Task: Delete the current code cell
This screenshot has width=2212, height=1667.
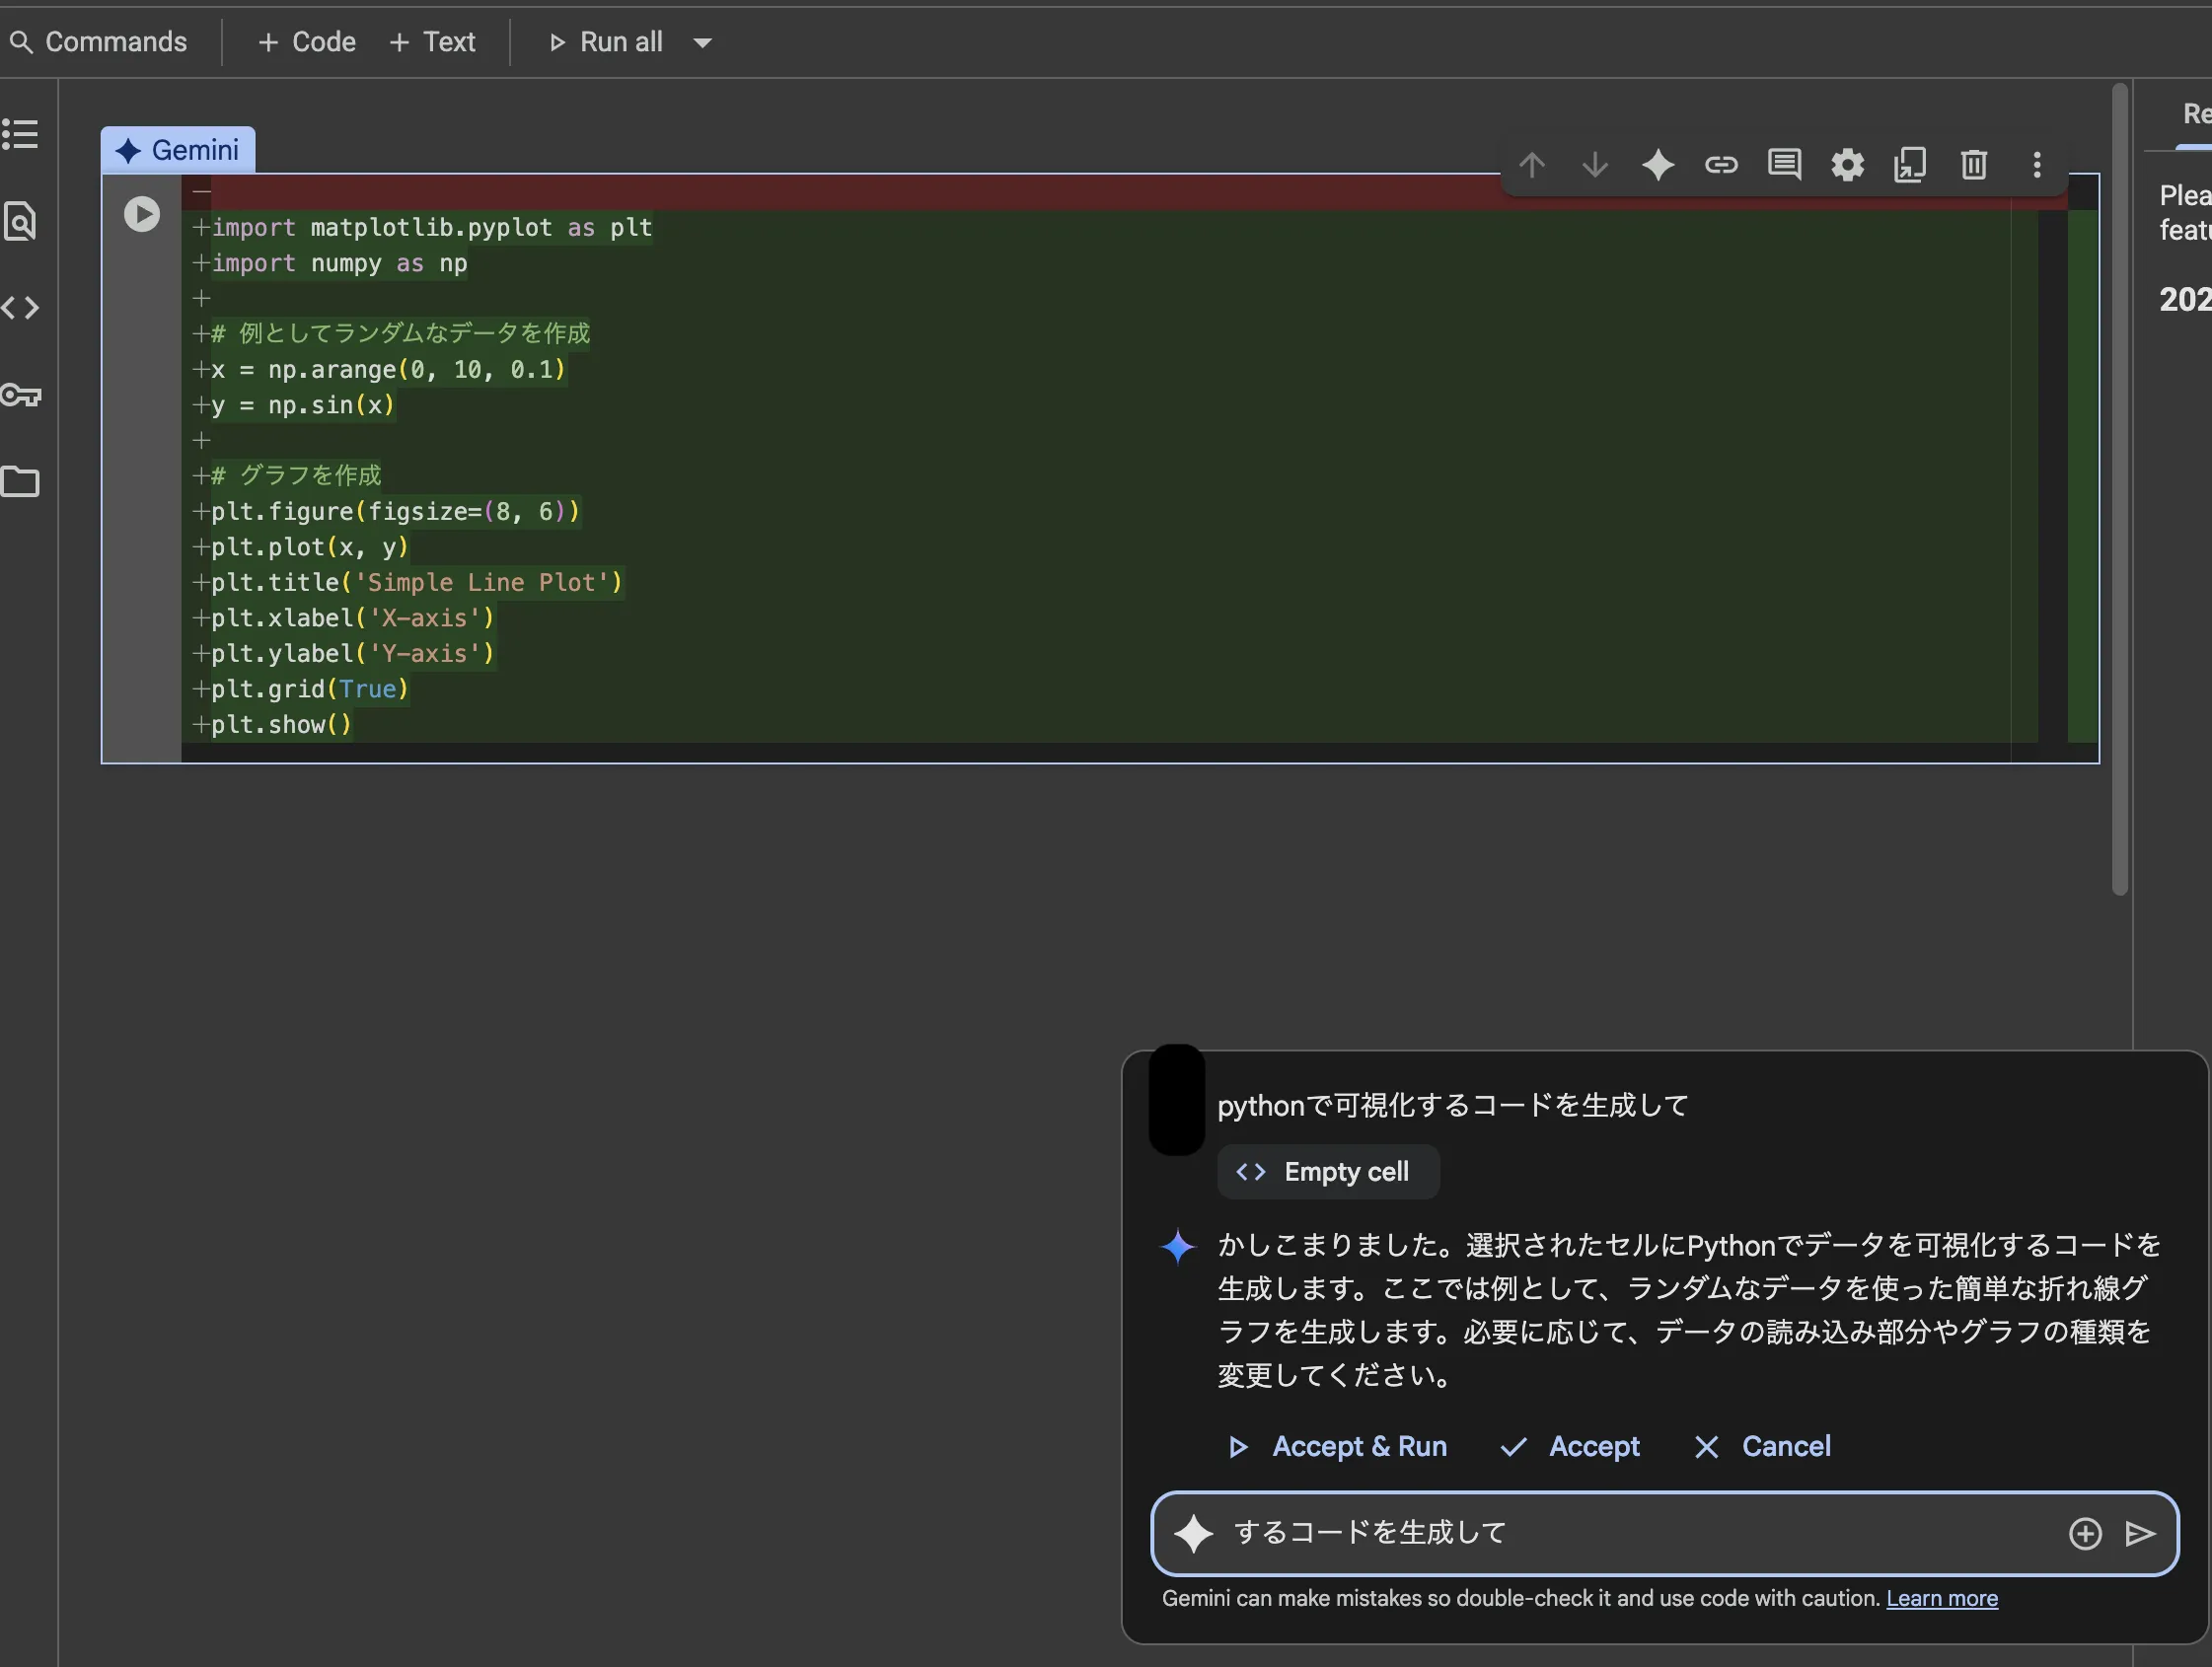Action: pyautogui.click(x=1973, y=165)
